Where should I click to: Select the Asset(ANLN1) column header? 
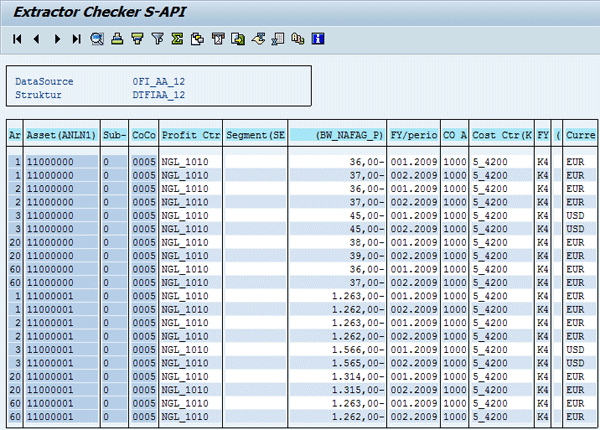pos(62,134)
